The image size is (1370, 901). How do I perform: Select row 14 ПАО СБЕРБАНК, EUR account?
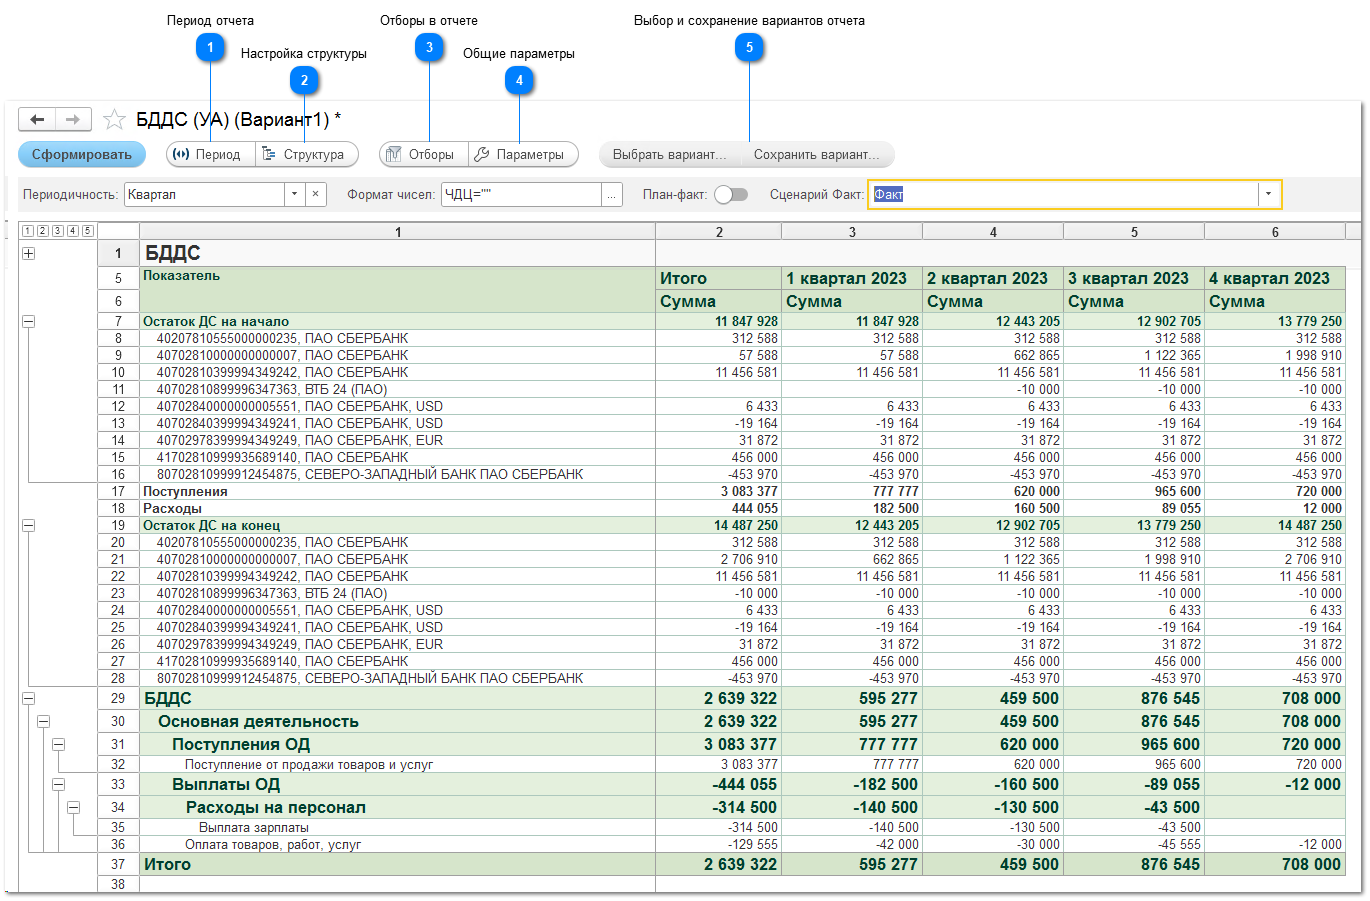[397, 440]
